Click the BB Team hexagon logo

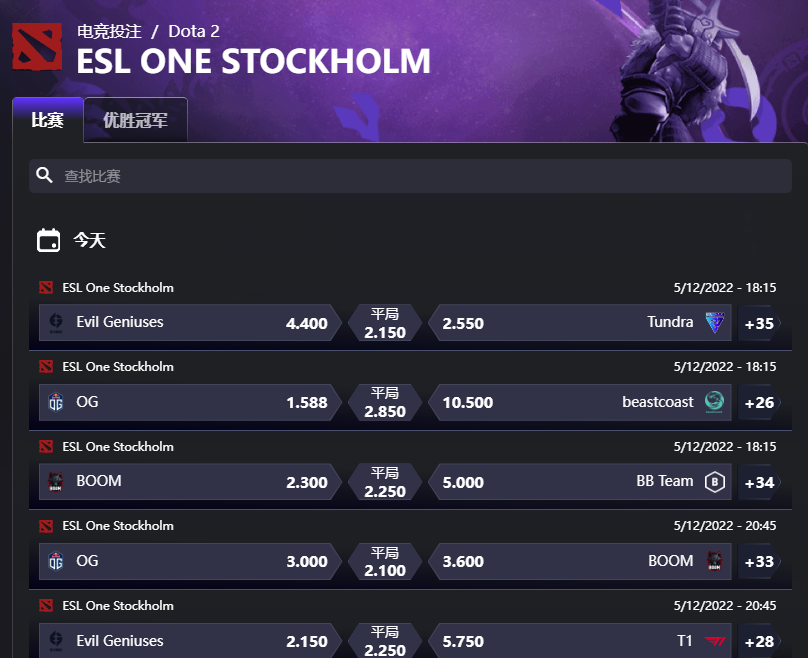[x=715, y=482]
